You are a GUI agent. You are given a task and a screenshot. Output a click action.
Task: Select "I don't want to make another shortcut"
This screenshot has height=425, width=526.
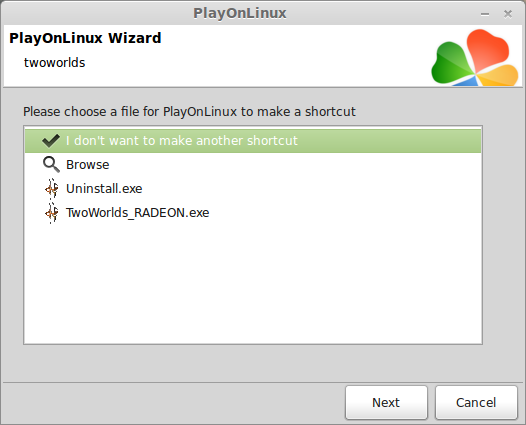(x=253, y=141)
